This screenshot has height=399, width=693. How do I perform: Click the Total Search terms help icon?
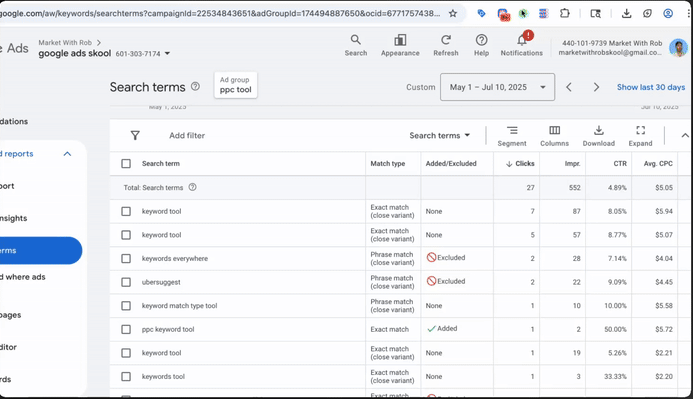point(192,187)
